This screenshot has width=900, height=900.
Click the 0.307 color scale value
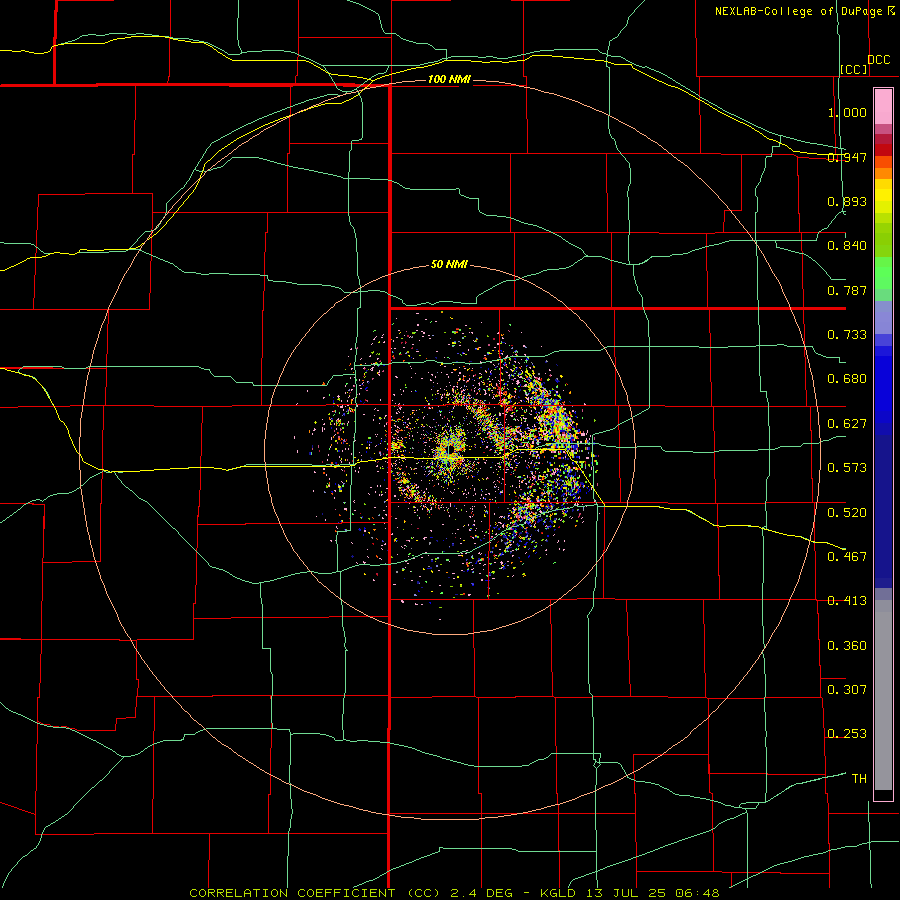point(847,690)
